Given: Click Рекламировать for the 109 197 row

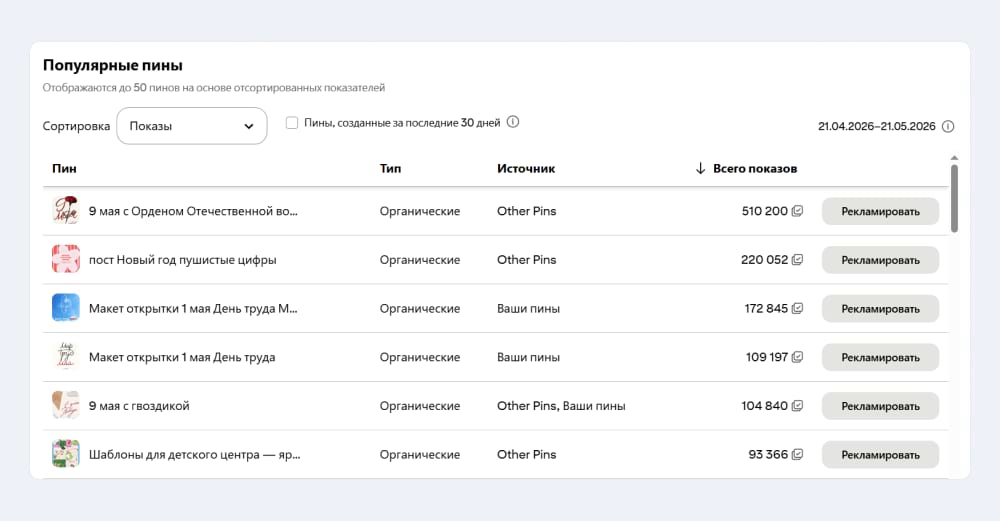Looking at the screenshot, I should 880,357.
